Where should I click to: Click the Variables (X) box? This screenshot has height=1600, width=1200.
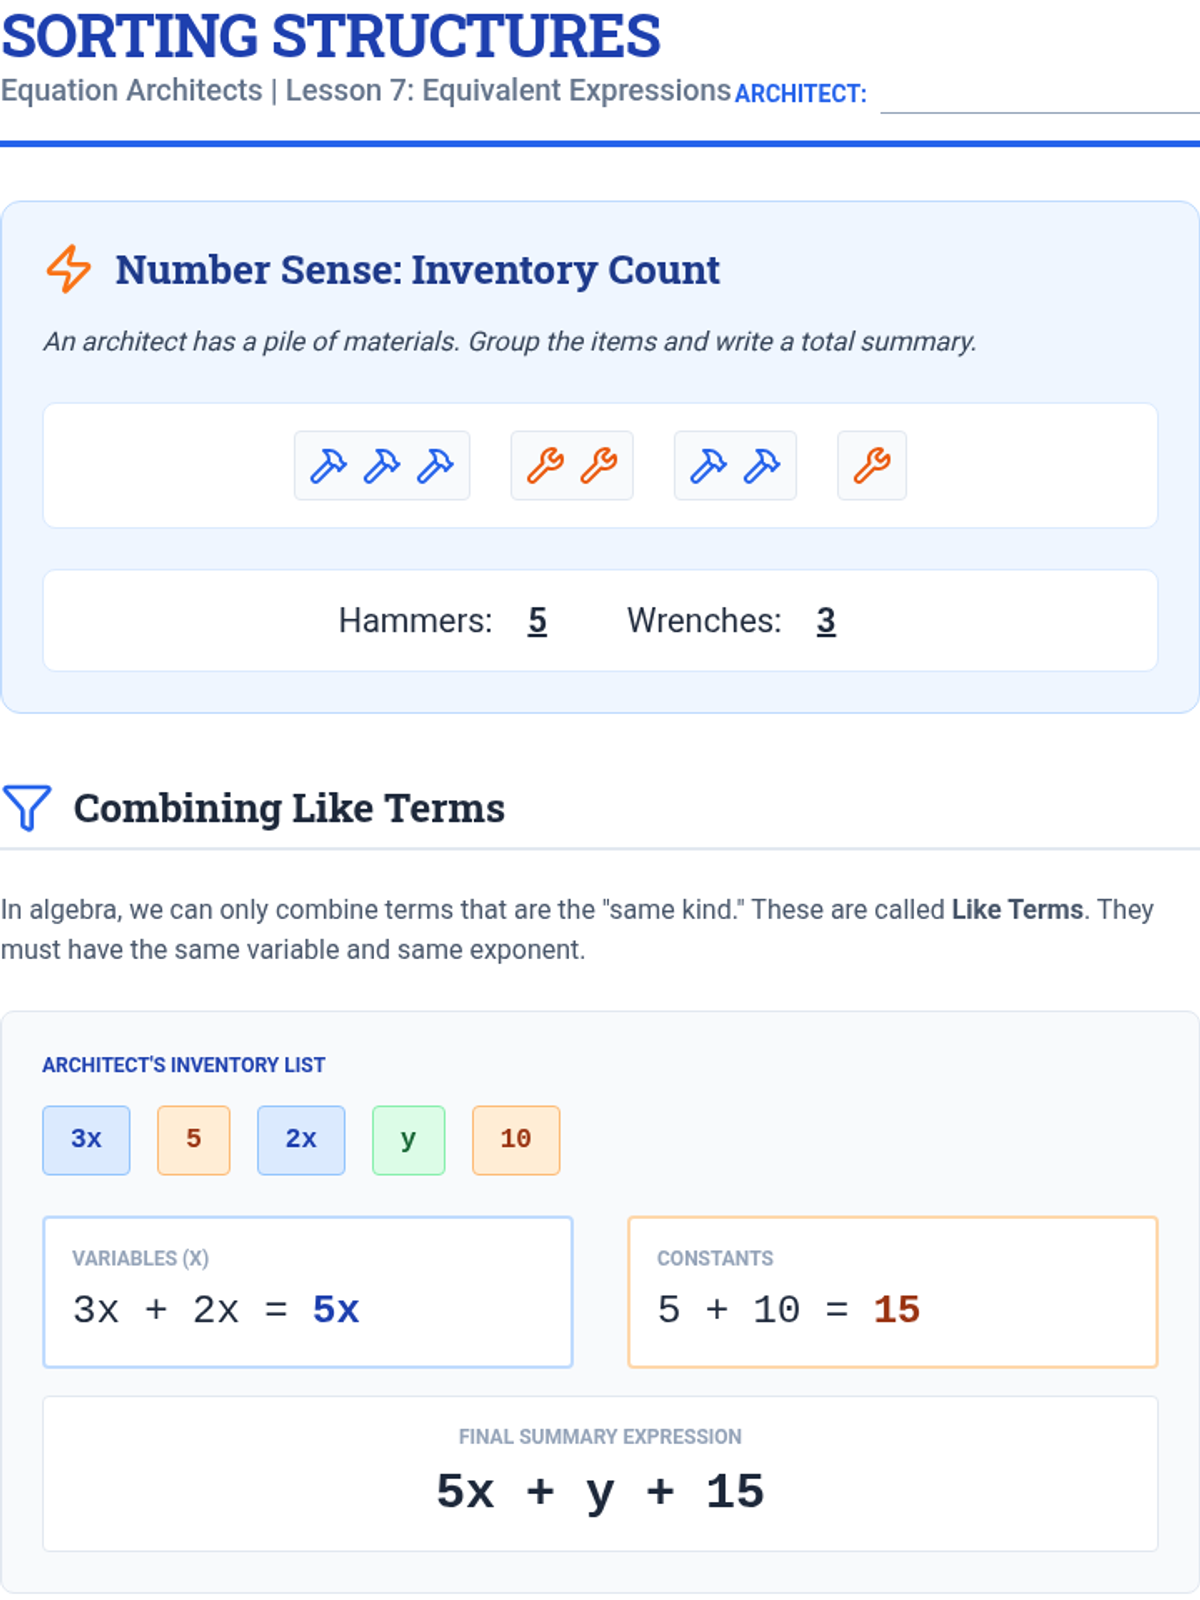point(308,1292)
